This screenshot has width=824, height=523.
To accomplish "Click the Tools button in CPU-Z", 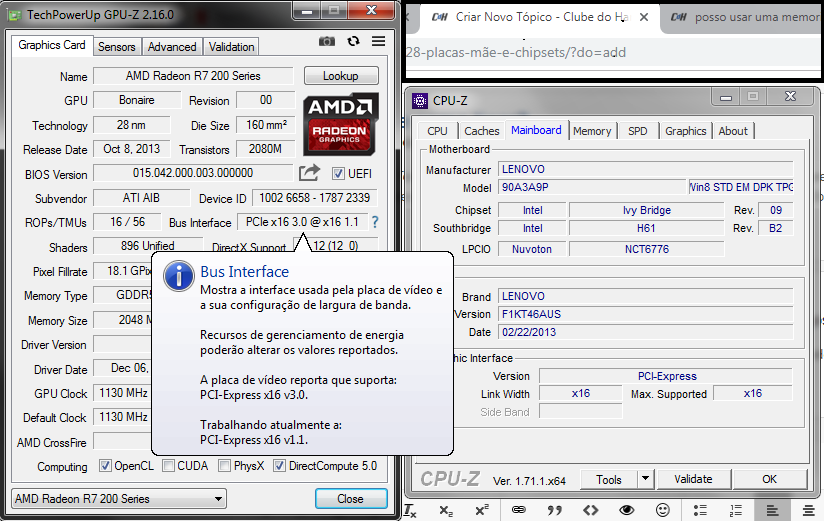I will pyautogui.click(x=609, y=479).
